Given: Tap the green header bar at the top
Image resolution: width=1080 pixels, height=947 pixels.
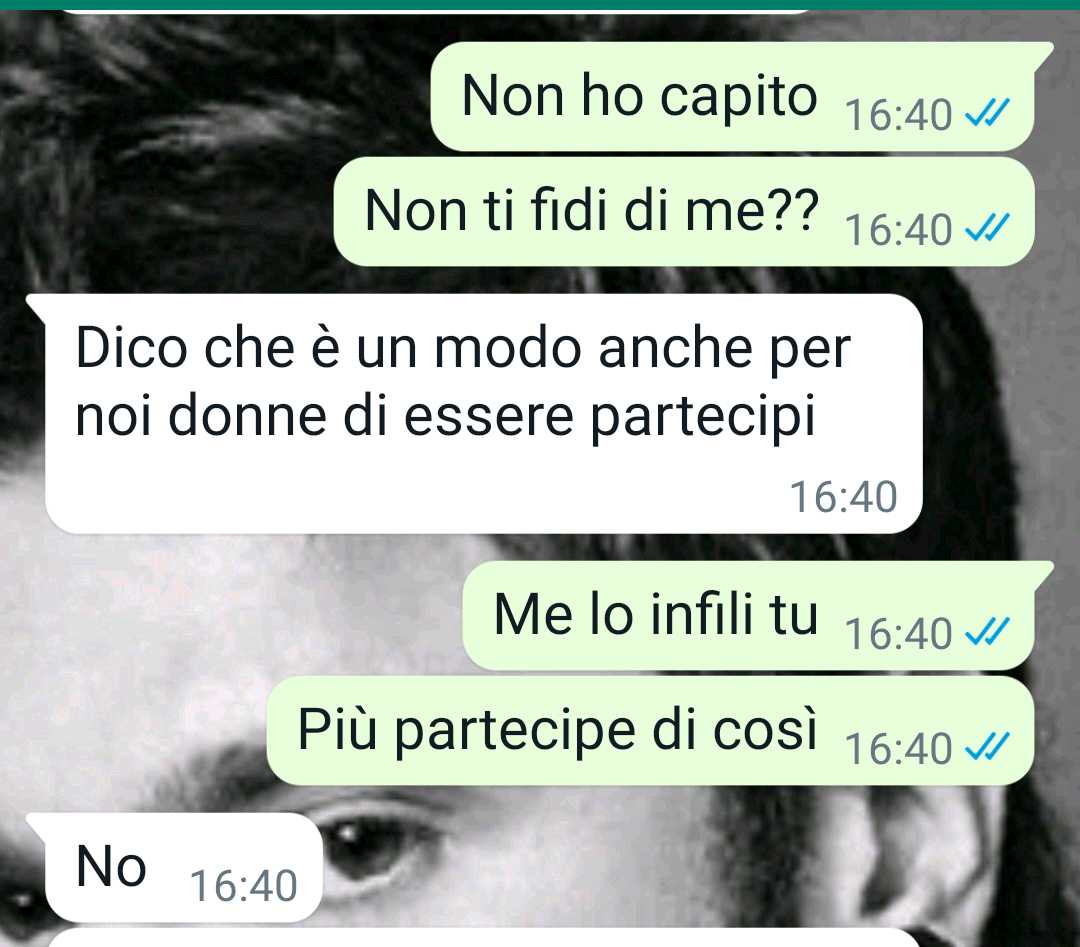Looking at the screenshot, I should coord(540,4).
